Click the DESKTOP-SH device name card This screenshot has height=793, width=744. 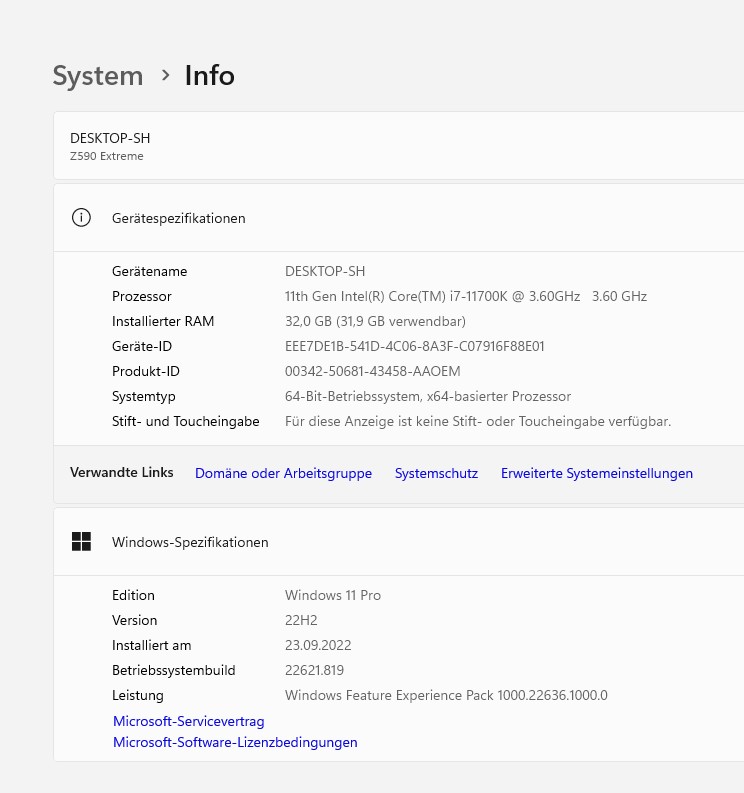tap(110, 145)
